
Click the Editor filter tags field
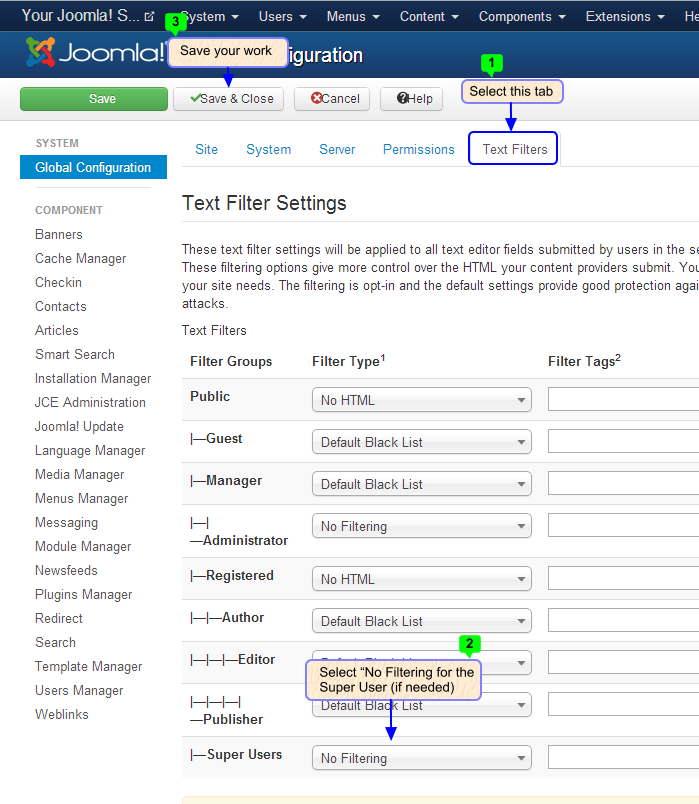click(x=623, y=662)
